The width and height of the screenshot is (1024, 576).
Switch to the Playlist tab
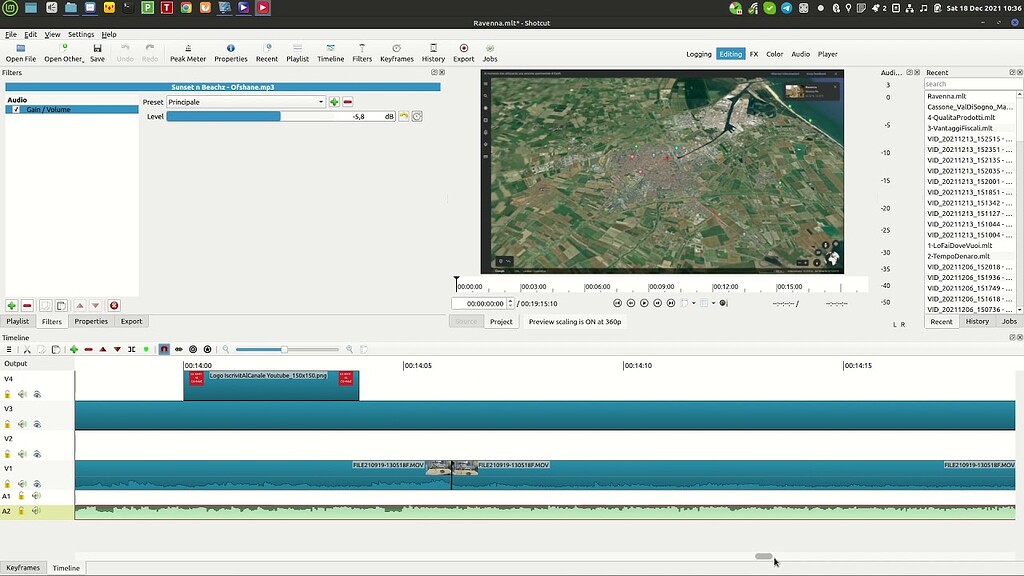tap(18, 321)
